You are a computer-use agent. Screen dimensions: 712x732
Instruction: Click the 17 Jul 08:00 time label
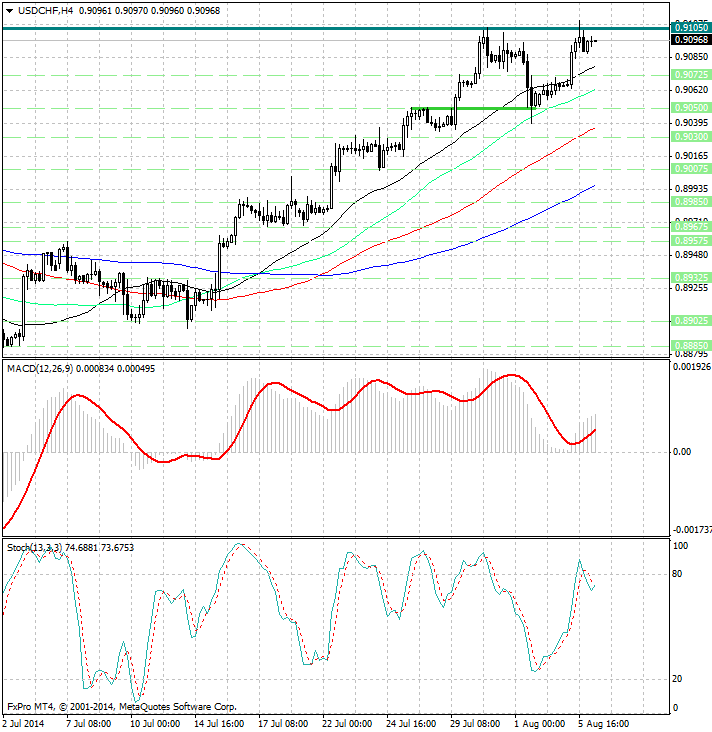[x=282, y=724]
